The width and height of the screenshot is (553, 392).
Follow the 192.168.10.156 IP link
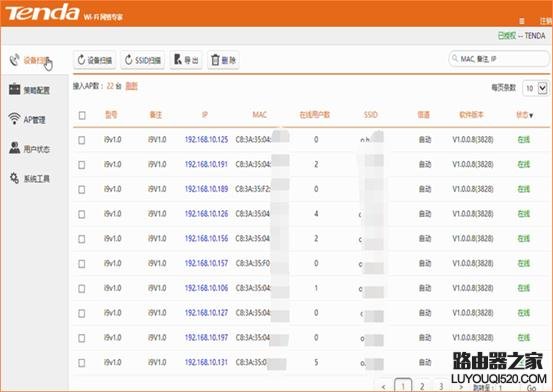(206, 238)
